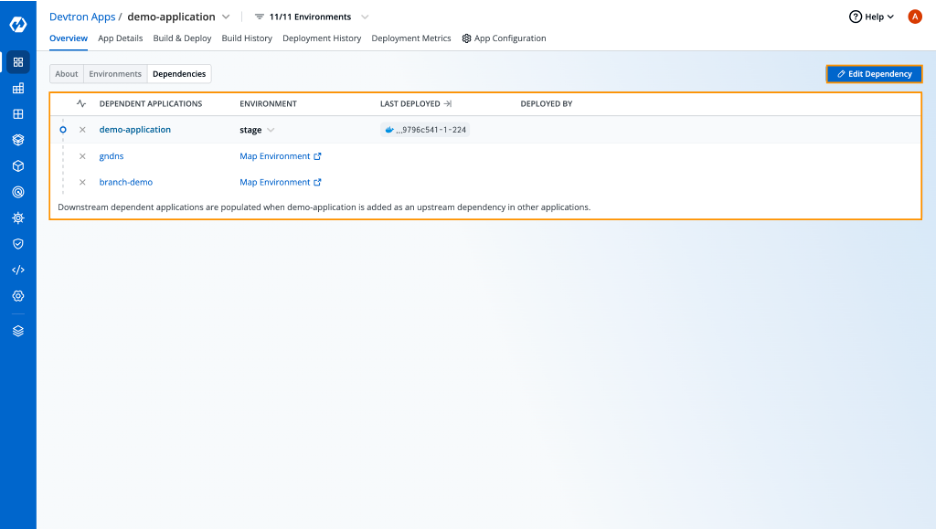Image resolution: width=936 pixels, height=530 pixels.
Task: Expand the stage environment dropdown
Action: [x=271, y=130]
